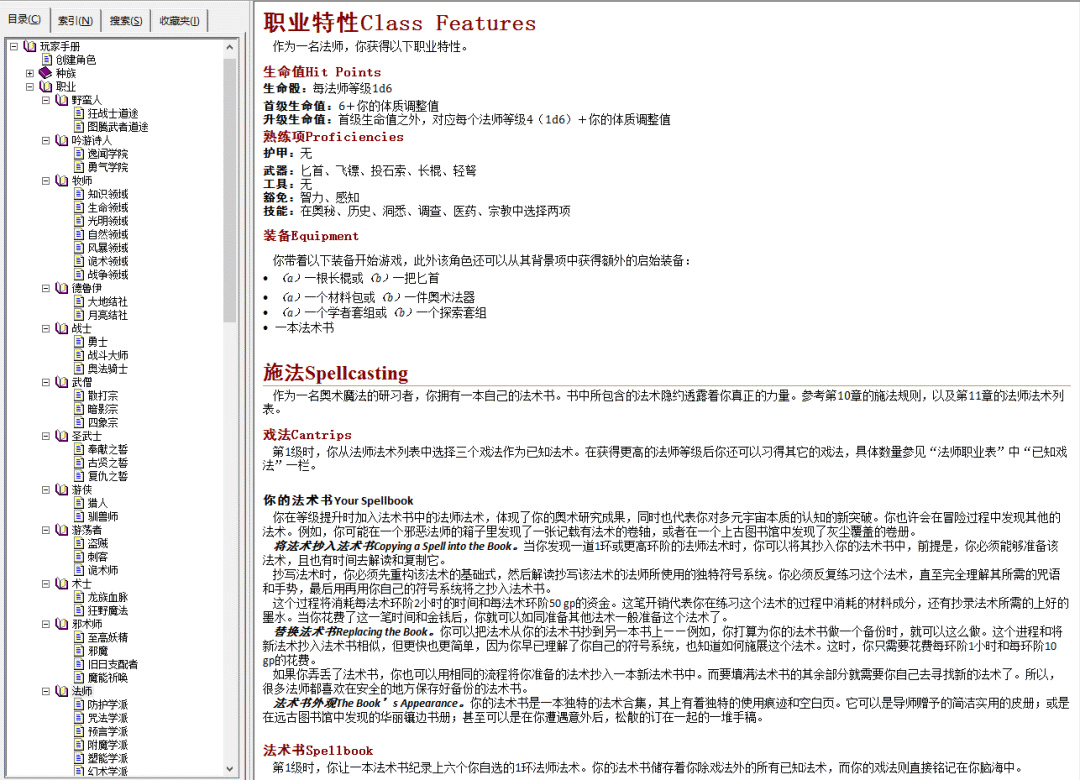Open the 龙族血脉 topic
The height and width of the screenshot is (780, 1080).
(x=107, y=597)
